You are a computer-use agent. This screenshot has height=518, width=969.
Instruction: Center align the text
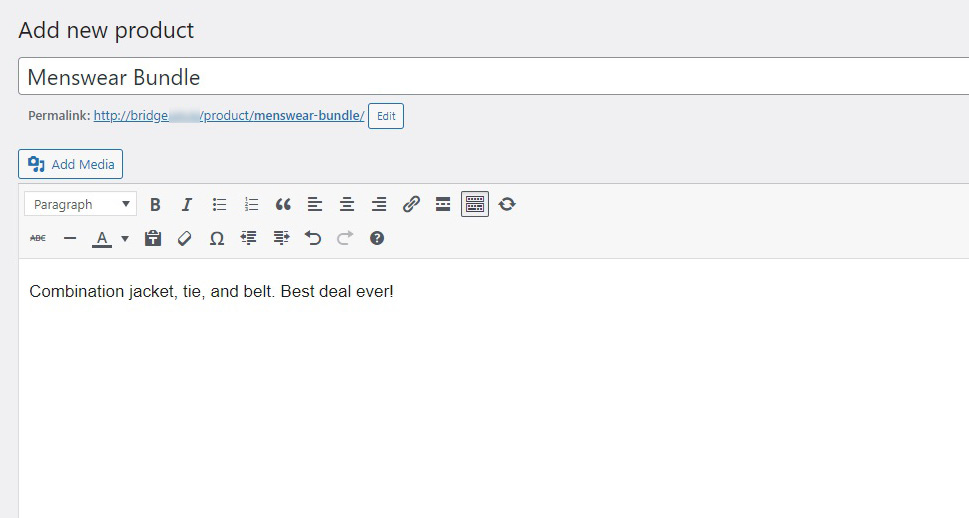tap(347, 204)
